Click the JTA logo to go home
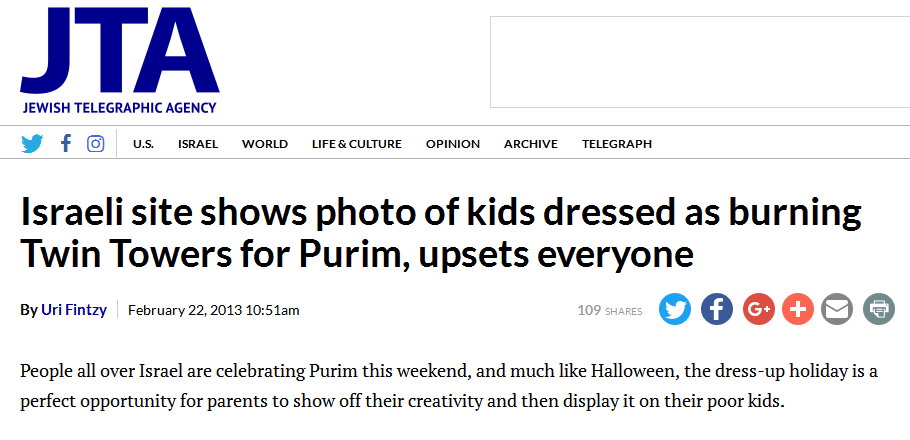The height and width of the screenshot is (440, 910). 120,50
